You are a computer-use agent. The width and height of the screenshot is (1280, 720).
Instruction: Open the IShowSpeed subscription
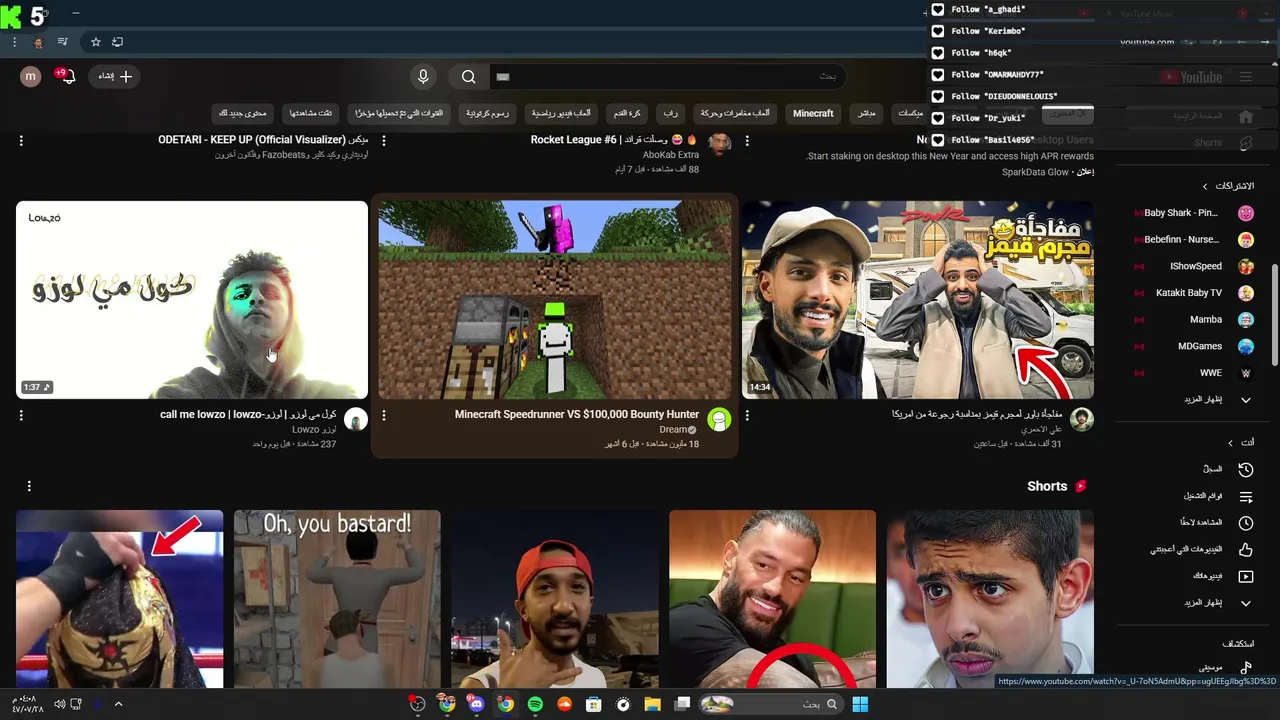click(1194, 266)
